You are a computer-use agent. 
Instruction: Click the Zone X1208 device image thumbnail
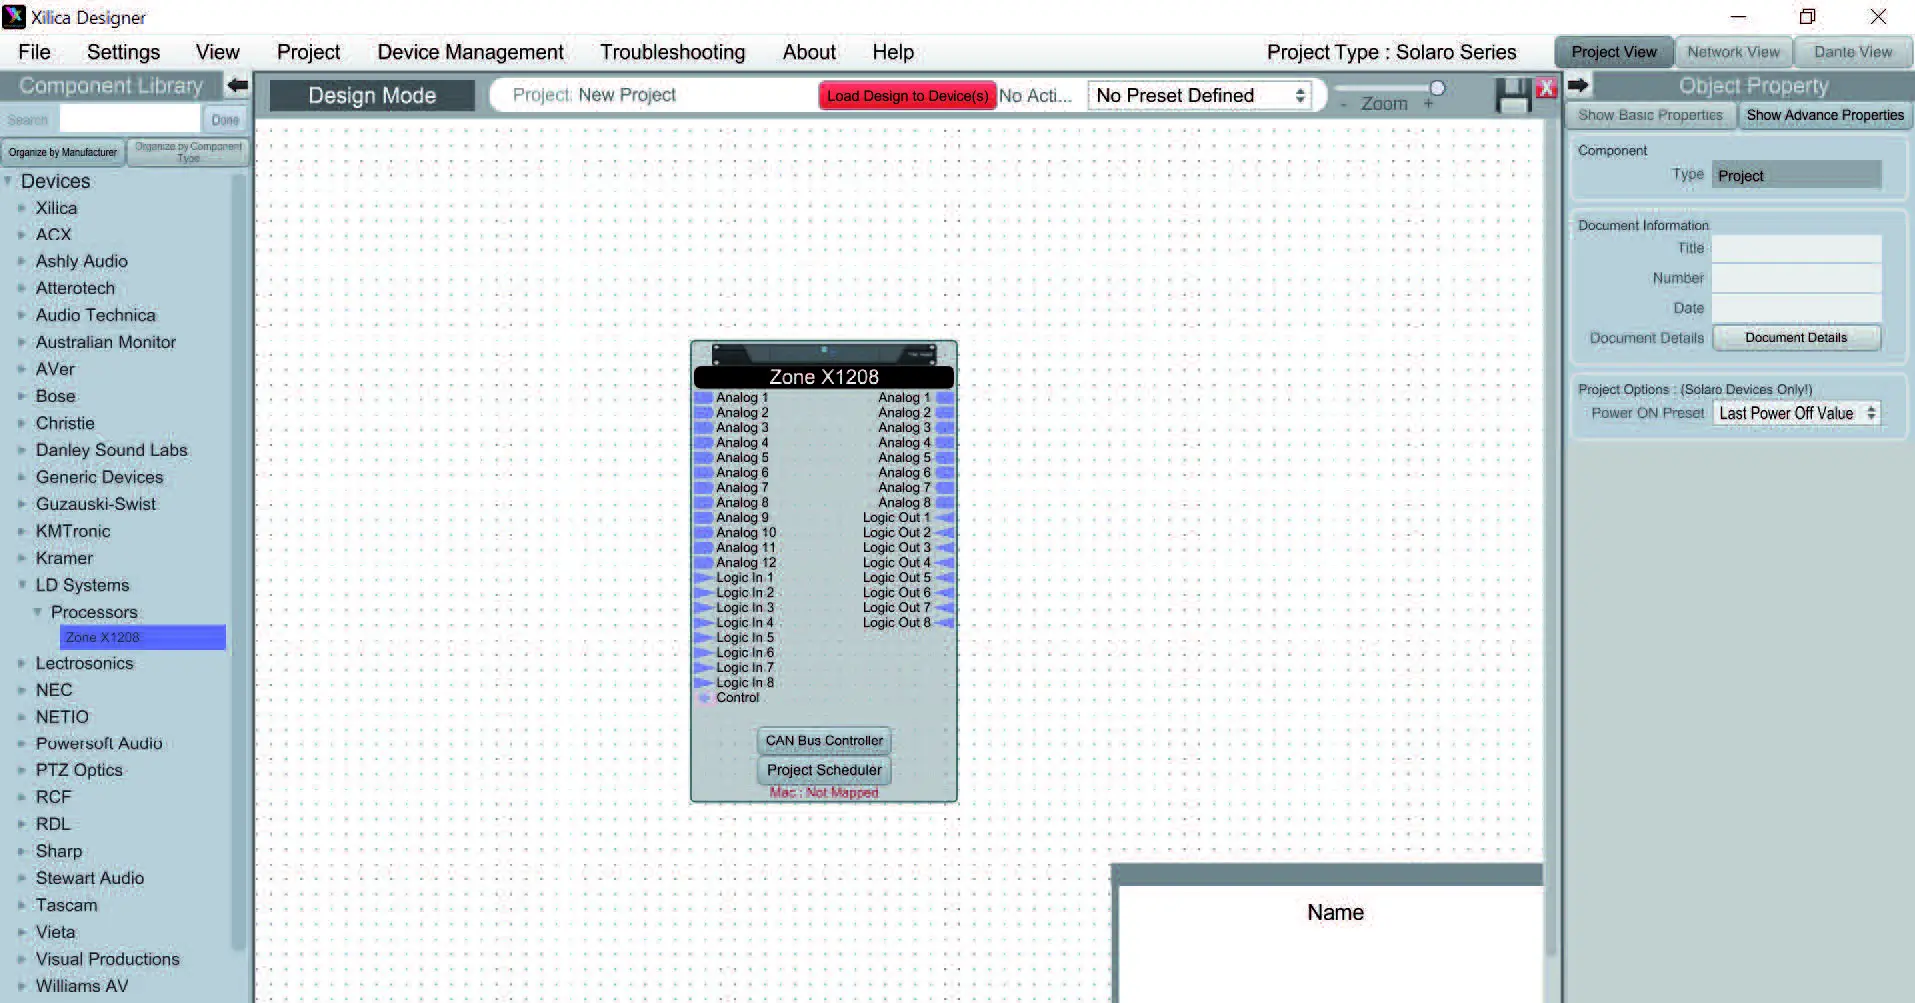click(824, 354)
